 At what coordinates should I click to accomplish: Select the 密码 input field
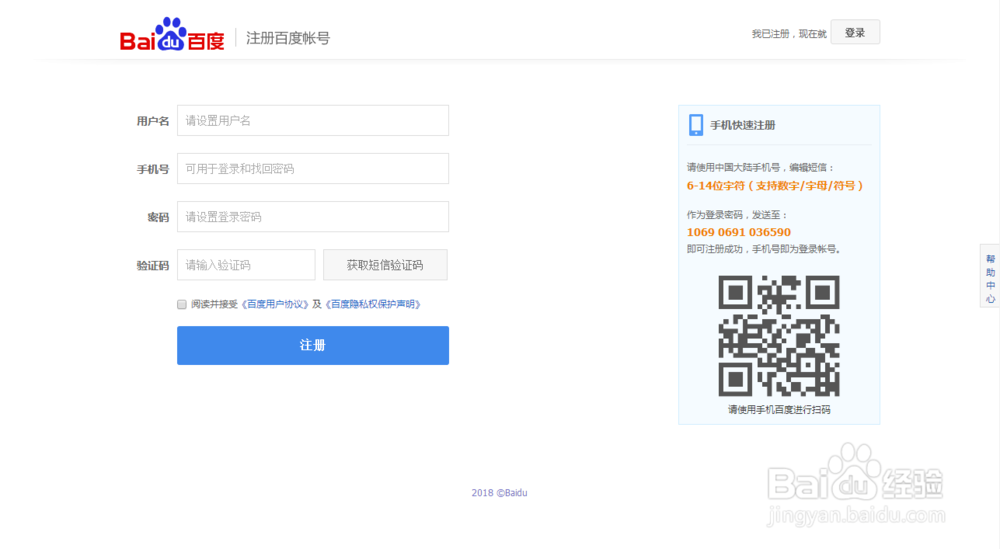tap(313, 217)
